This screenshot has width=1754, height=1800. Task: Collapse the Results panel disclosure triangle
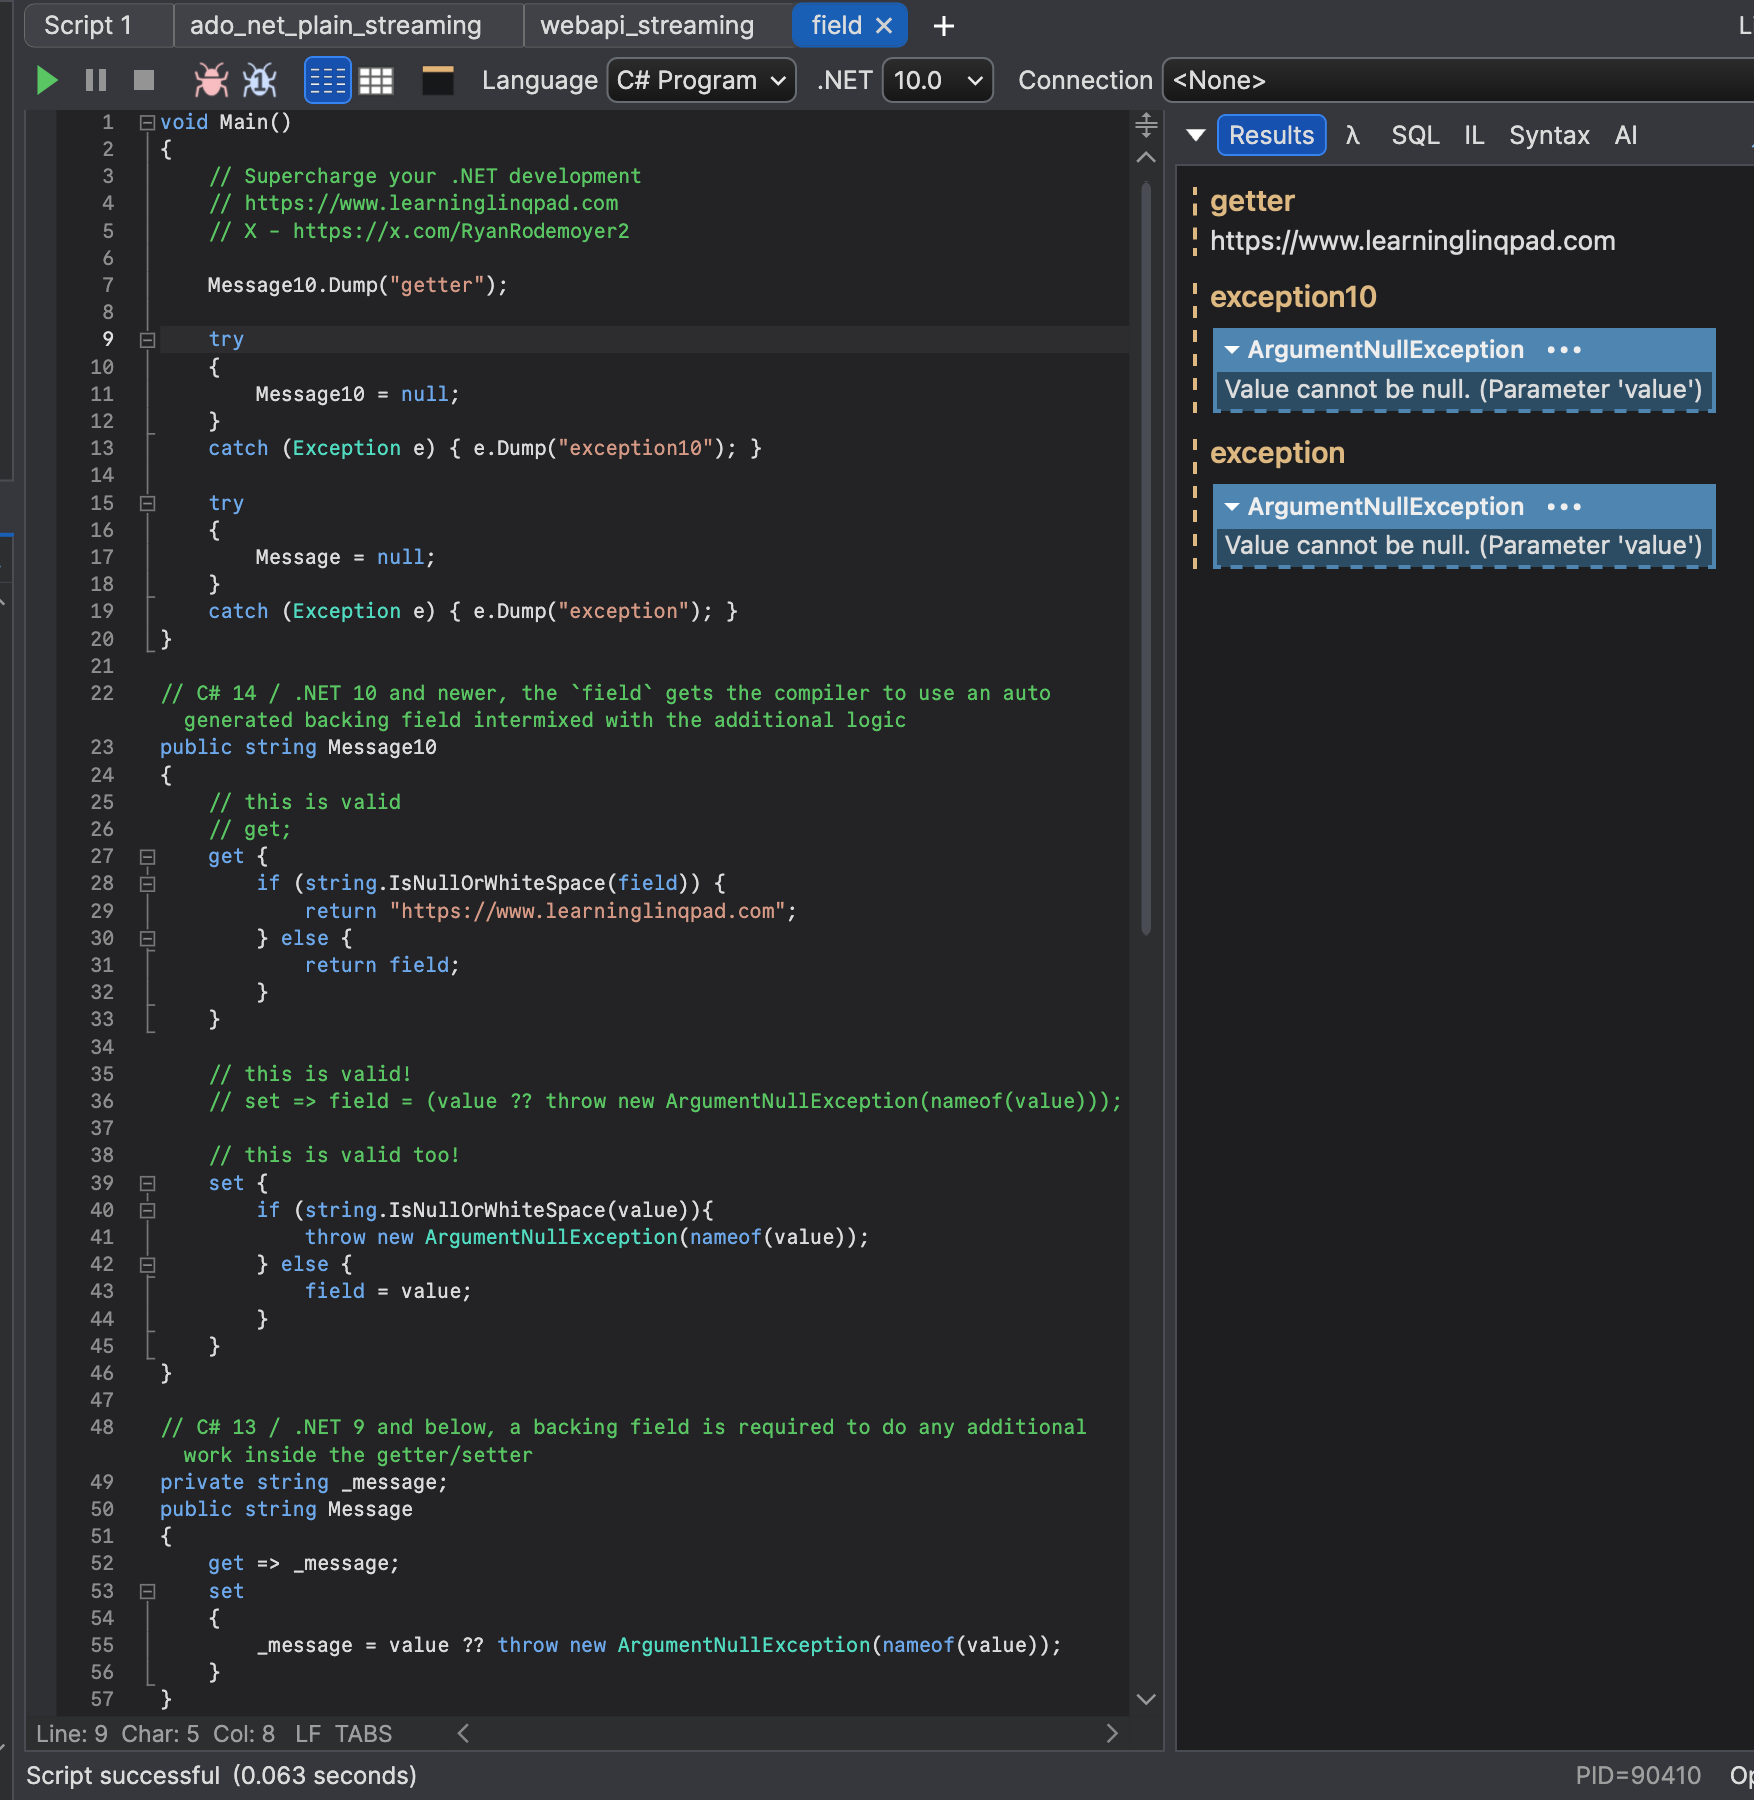click(x=1196, y=135)
